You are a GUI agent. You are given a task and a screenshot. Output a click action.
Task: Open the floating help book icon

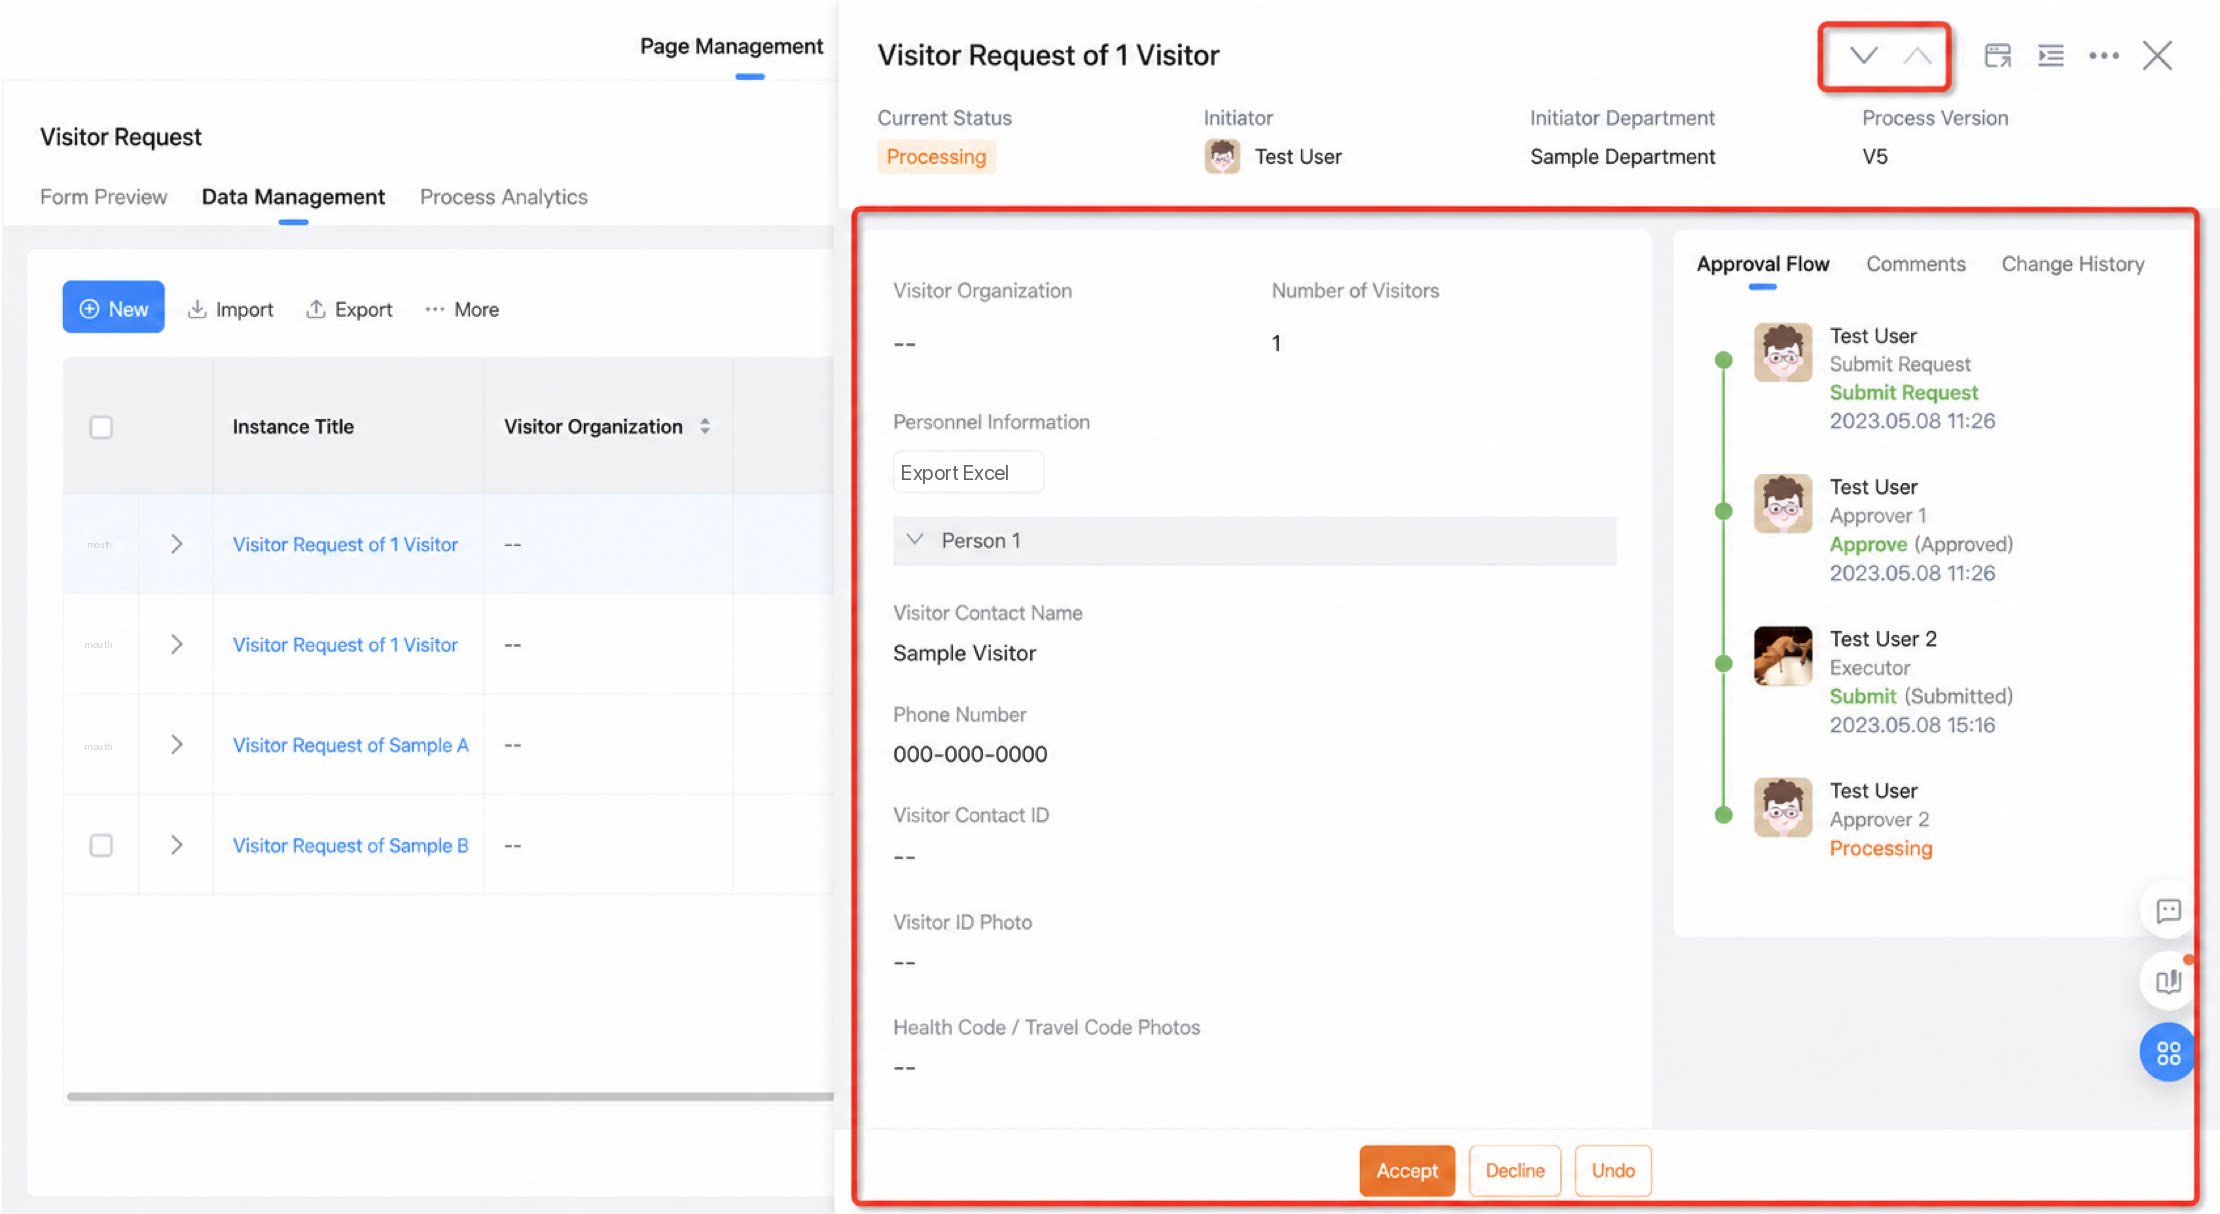2168,981
